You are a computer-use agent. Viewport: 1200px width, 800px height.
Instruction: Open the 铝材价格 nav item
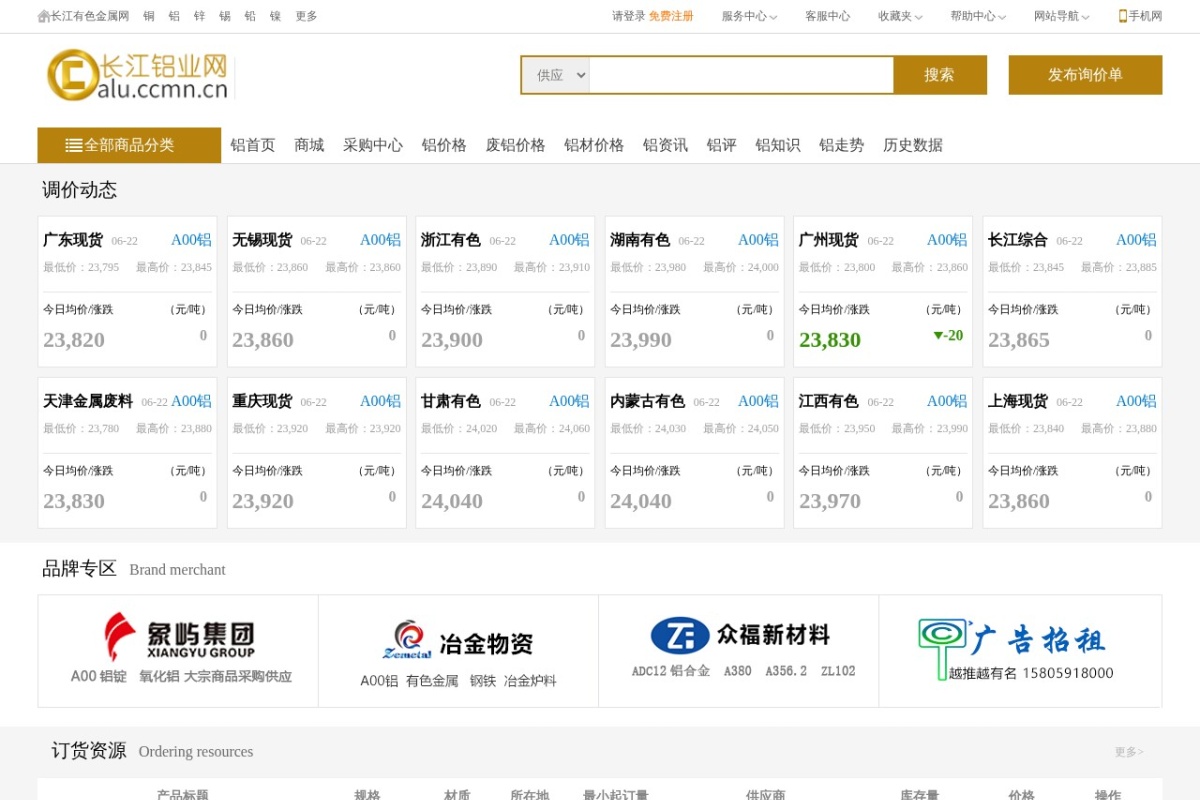594,145
